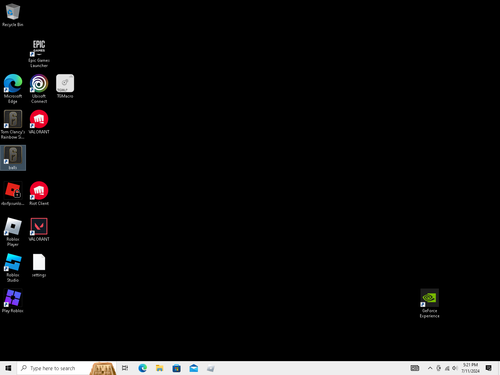Click the taskbar clock showing 5:21 PM
Viewport: 500px width, 375px height.
[470, 368]
